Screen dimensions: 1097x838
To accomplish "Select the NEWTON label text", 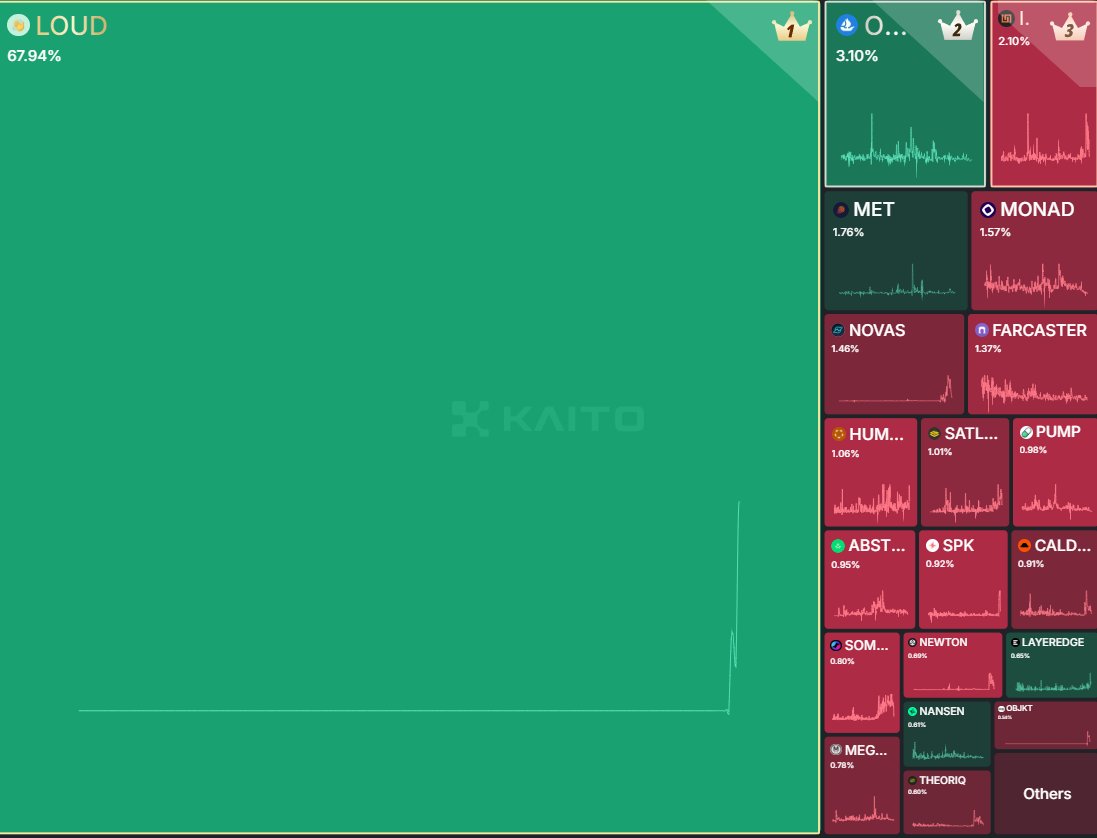I will 943,642.
